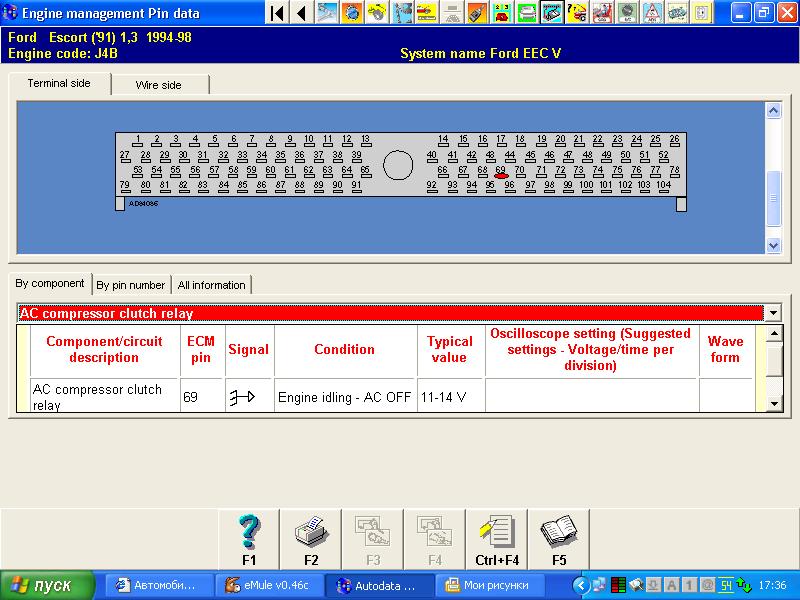This screenshot has width=800, height=600.
Task: Open the question-mark car fault icon
Action: 577,13
